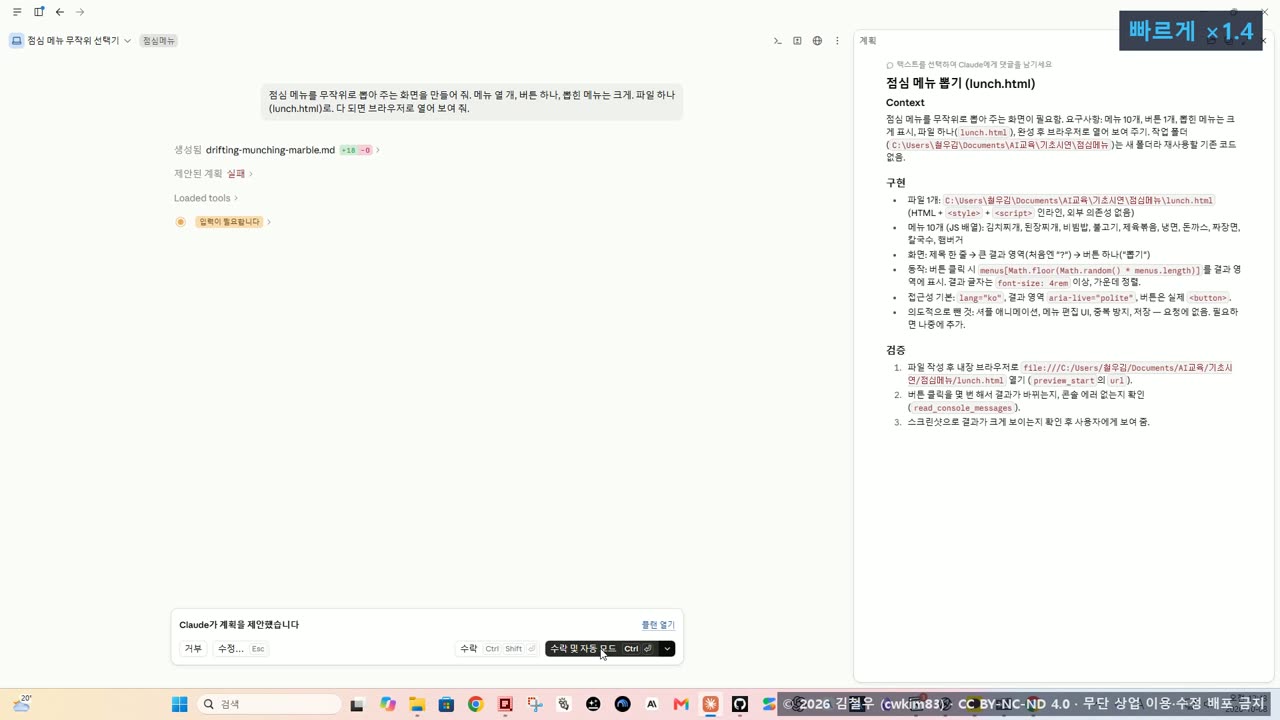Click the Windows taskbar search box
The height and width of the screenshot is (720, 1280).
point(270,704)
